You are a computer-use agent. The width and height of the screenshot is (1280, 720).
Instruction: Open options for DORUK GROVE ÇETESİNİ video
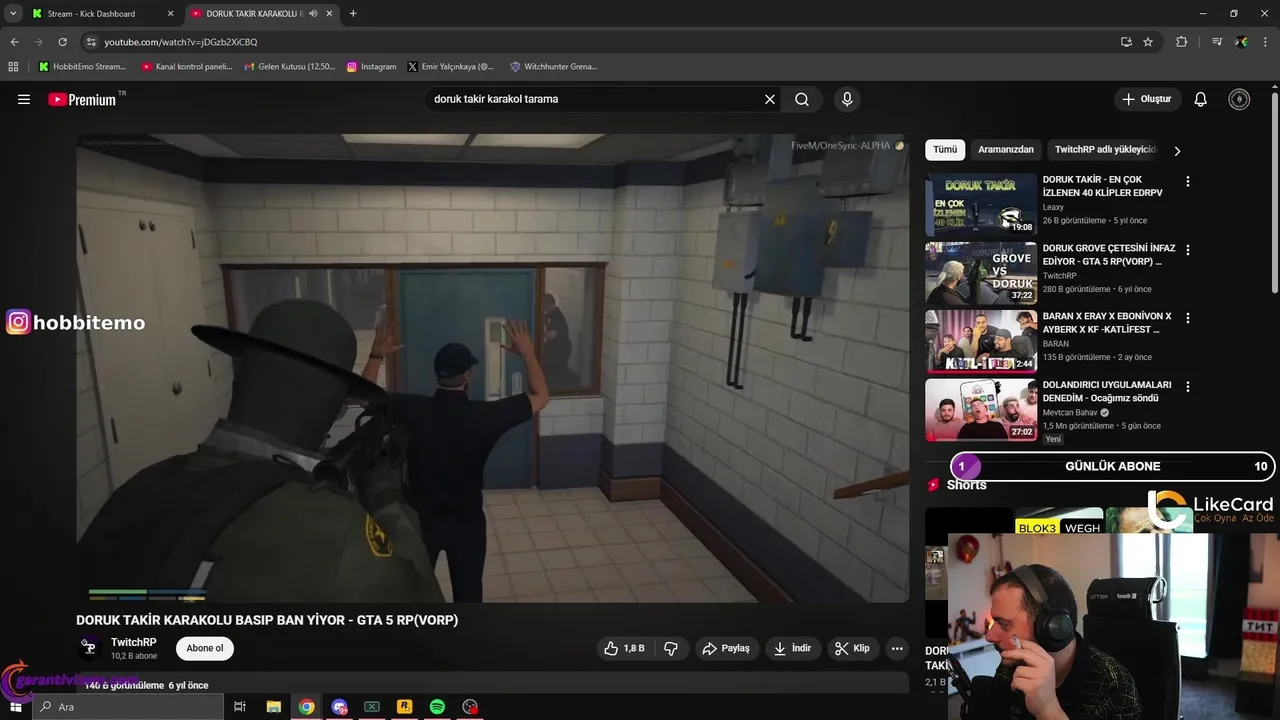click(1188, 250)
